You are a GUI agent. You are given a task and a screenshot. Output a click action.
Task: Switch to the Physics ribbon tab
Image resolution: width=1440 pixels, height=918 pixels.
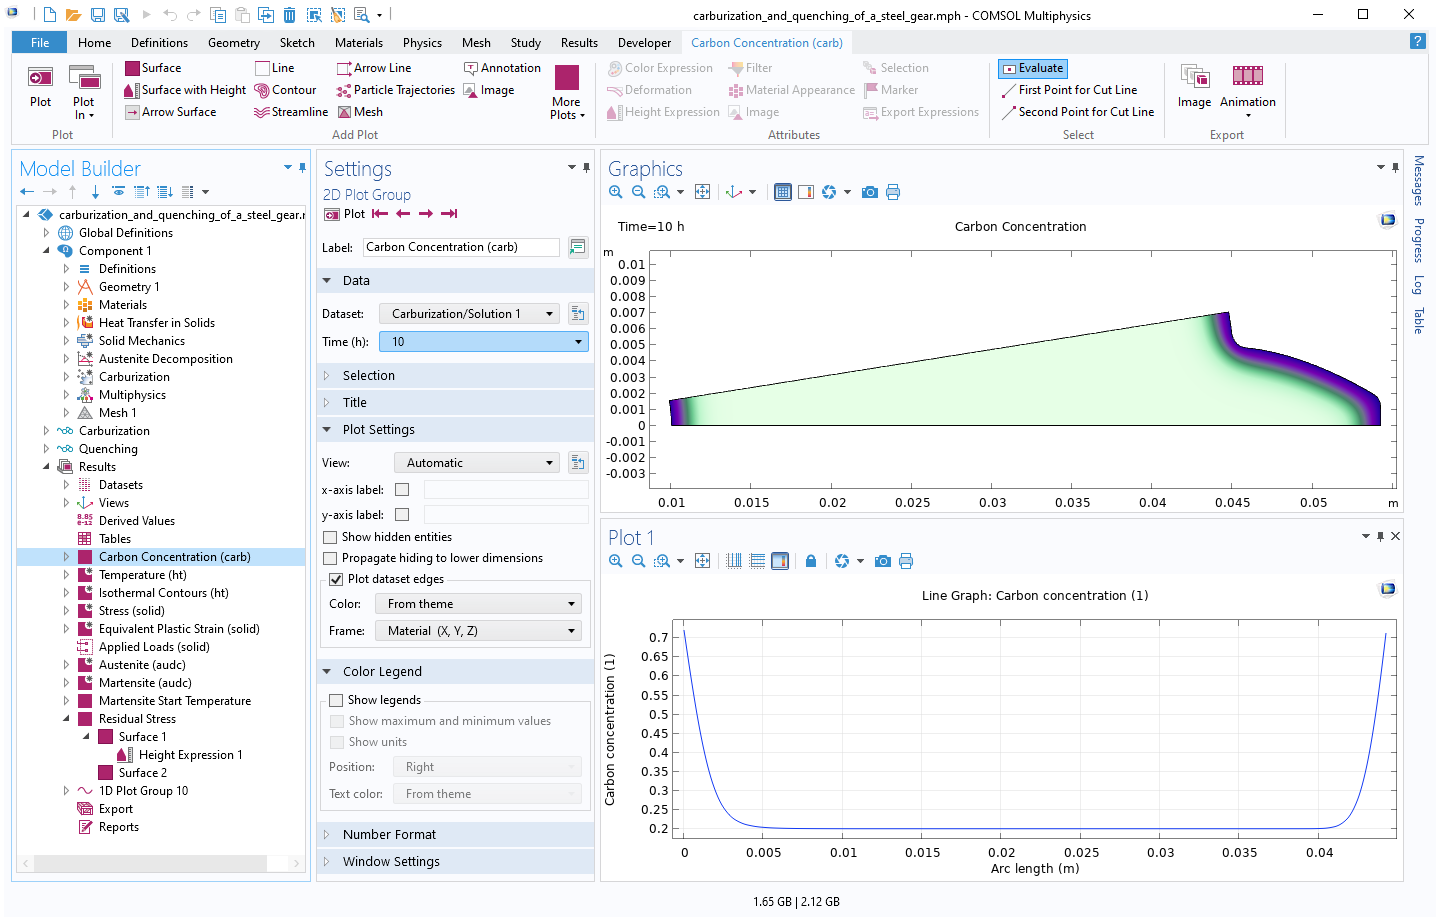422,43
